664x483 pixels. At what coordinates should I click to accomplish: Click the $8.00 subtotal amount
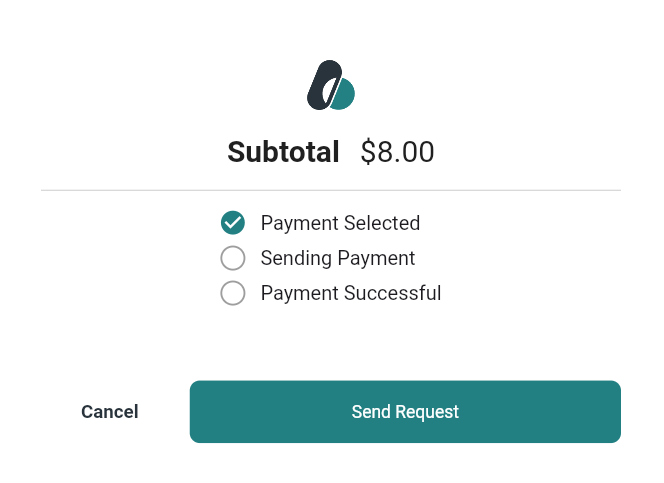tap(397, 152)
